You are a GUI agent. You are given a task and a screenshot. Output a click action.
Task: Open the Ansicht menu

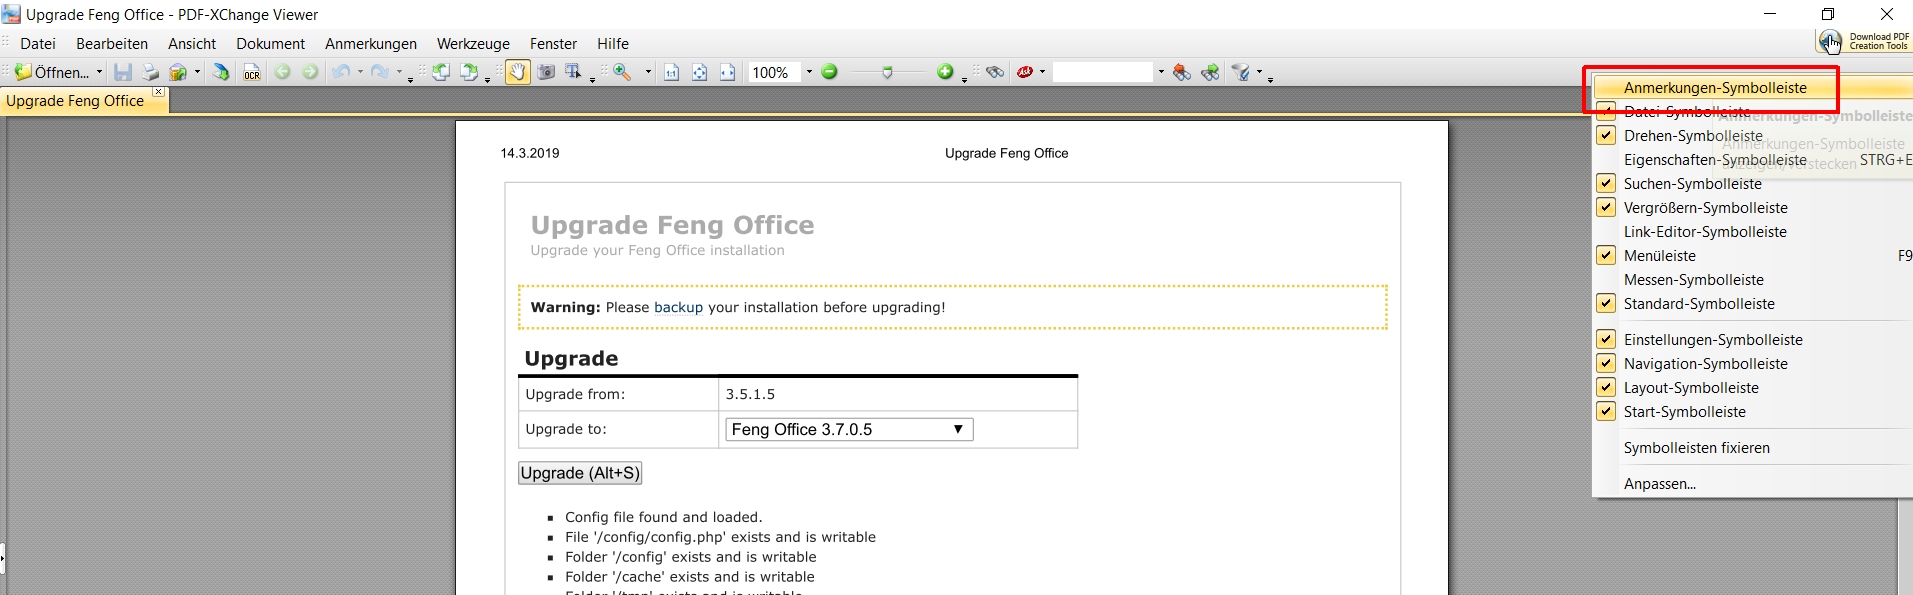point(192,44)
